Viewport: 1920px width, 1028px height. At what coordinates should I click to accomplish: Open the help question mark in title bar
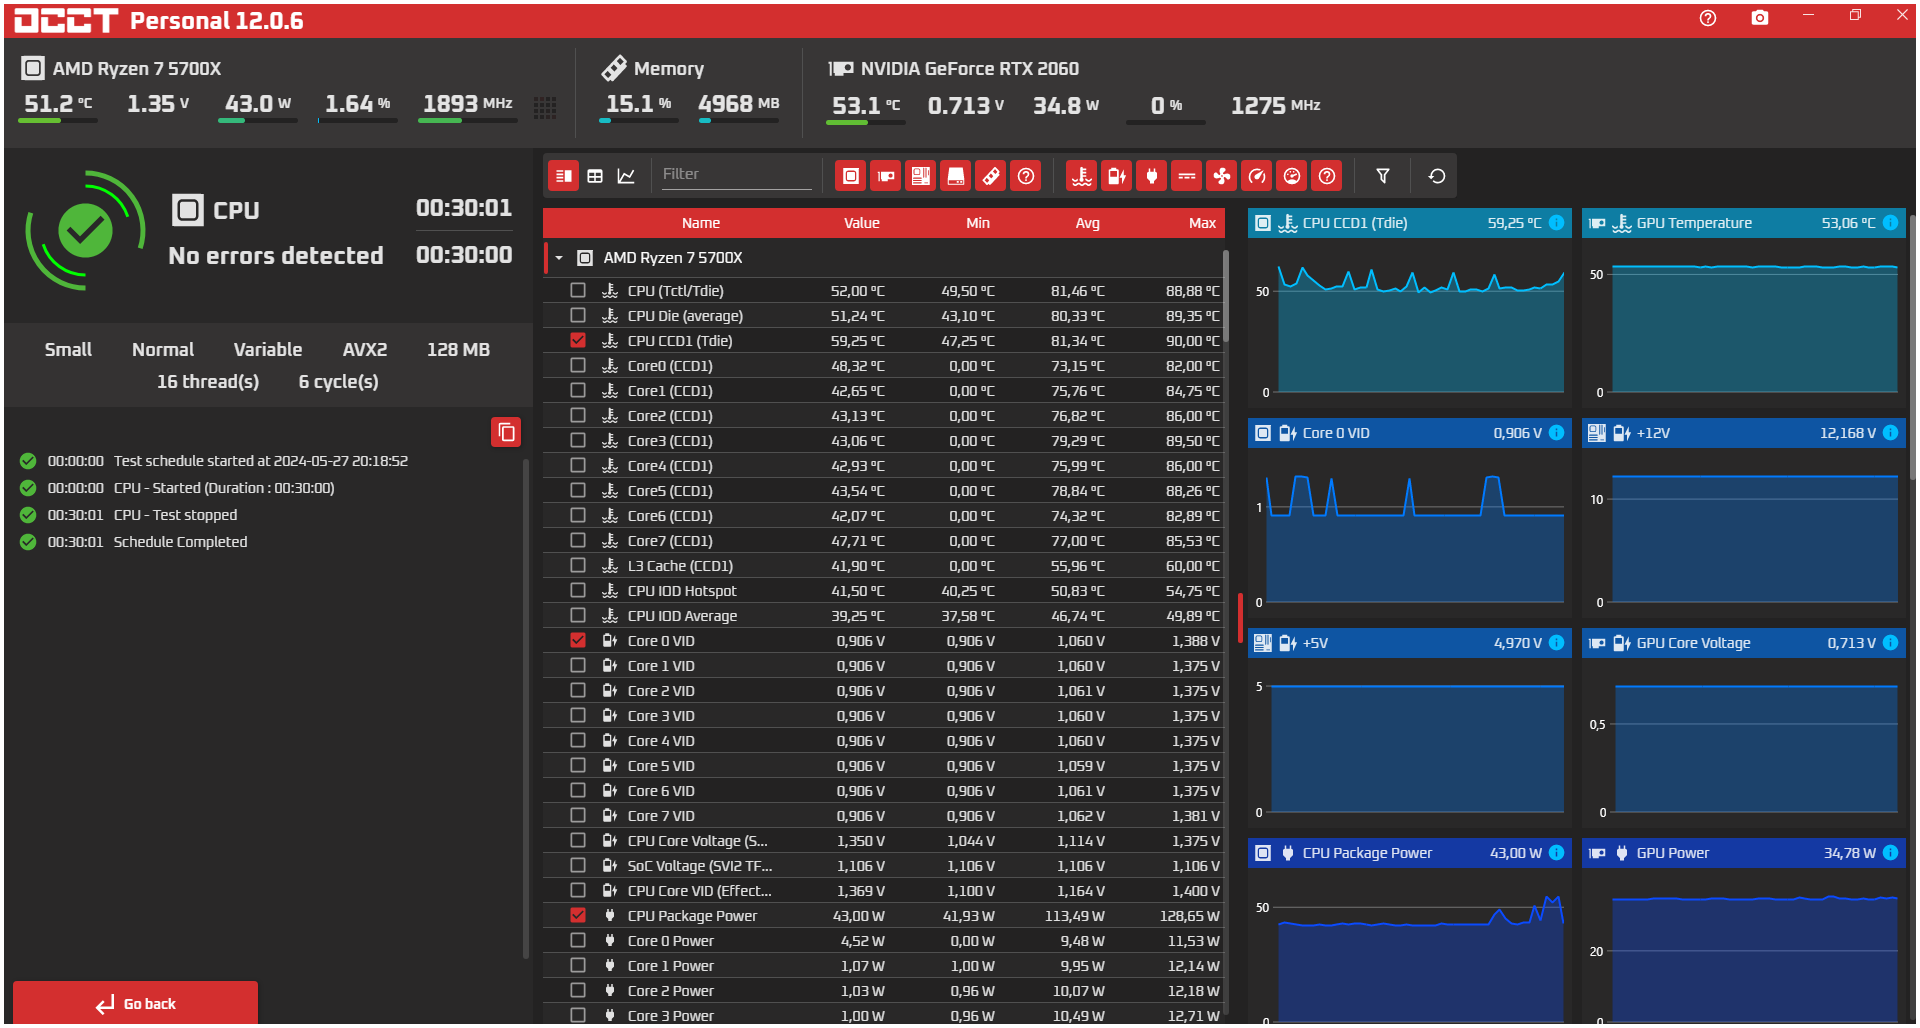pyautogui.click(x=1708, y=18)
